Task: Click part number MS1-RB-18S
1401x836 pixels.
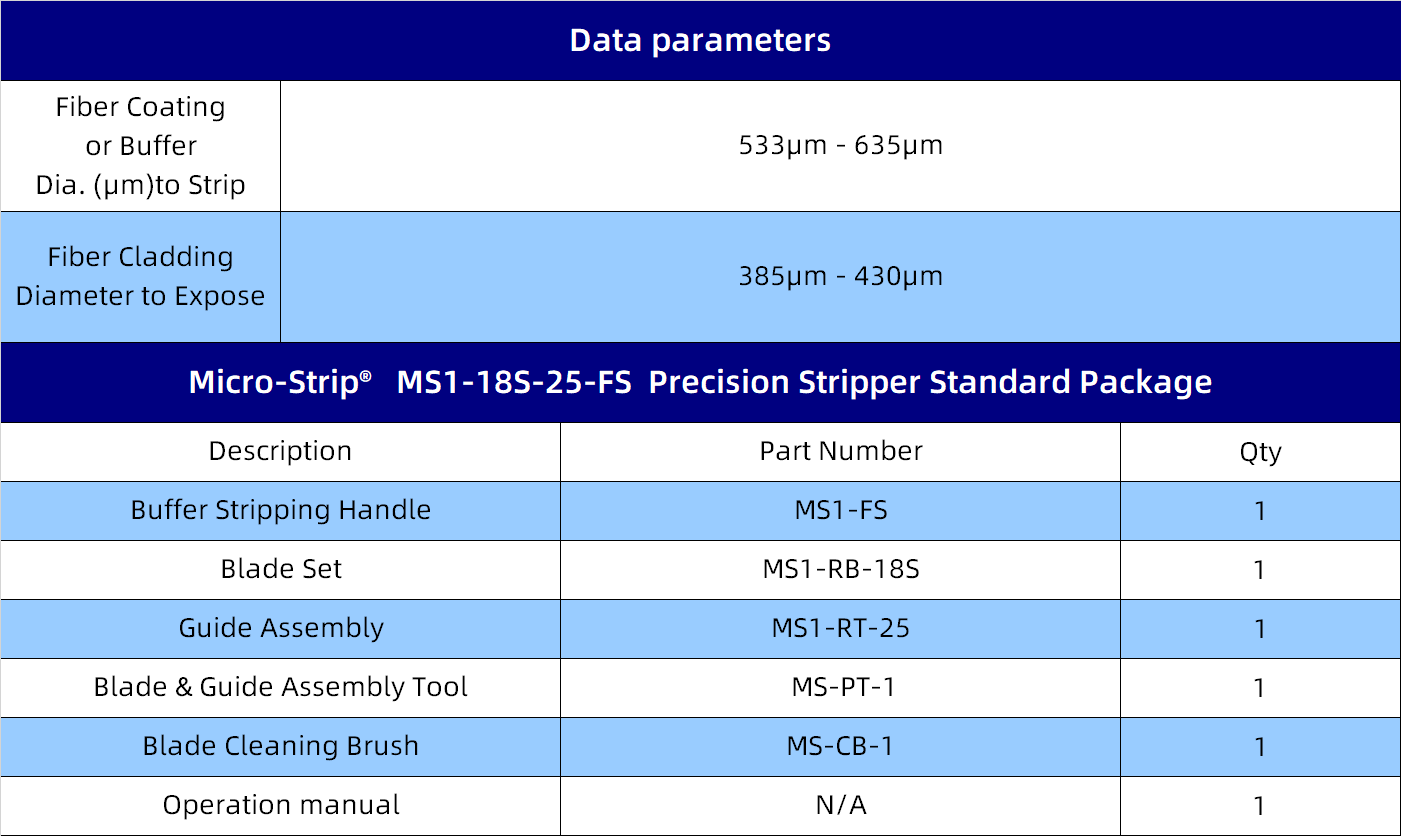Action: coord(840,570)
